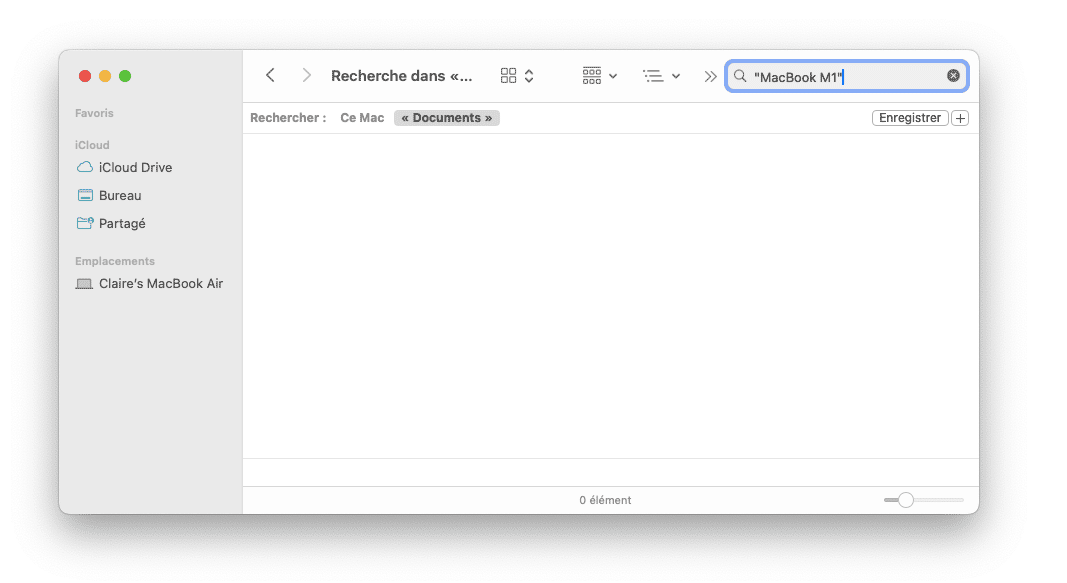Open the icon view switcher
Image resolution: width=1067 pixels, height=583 pixels.
point(517,76)
